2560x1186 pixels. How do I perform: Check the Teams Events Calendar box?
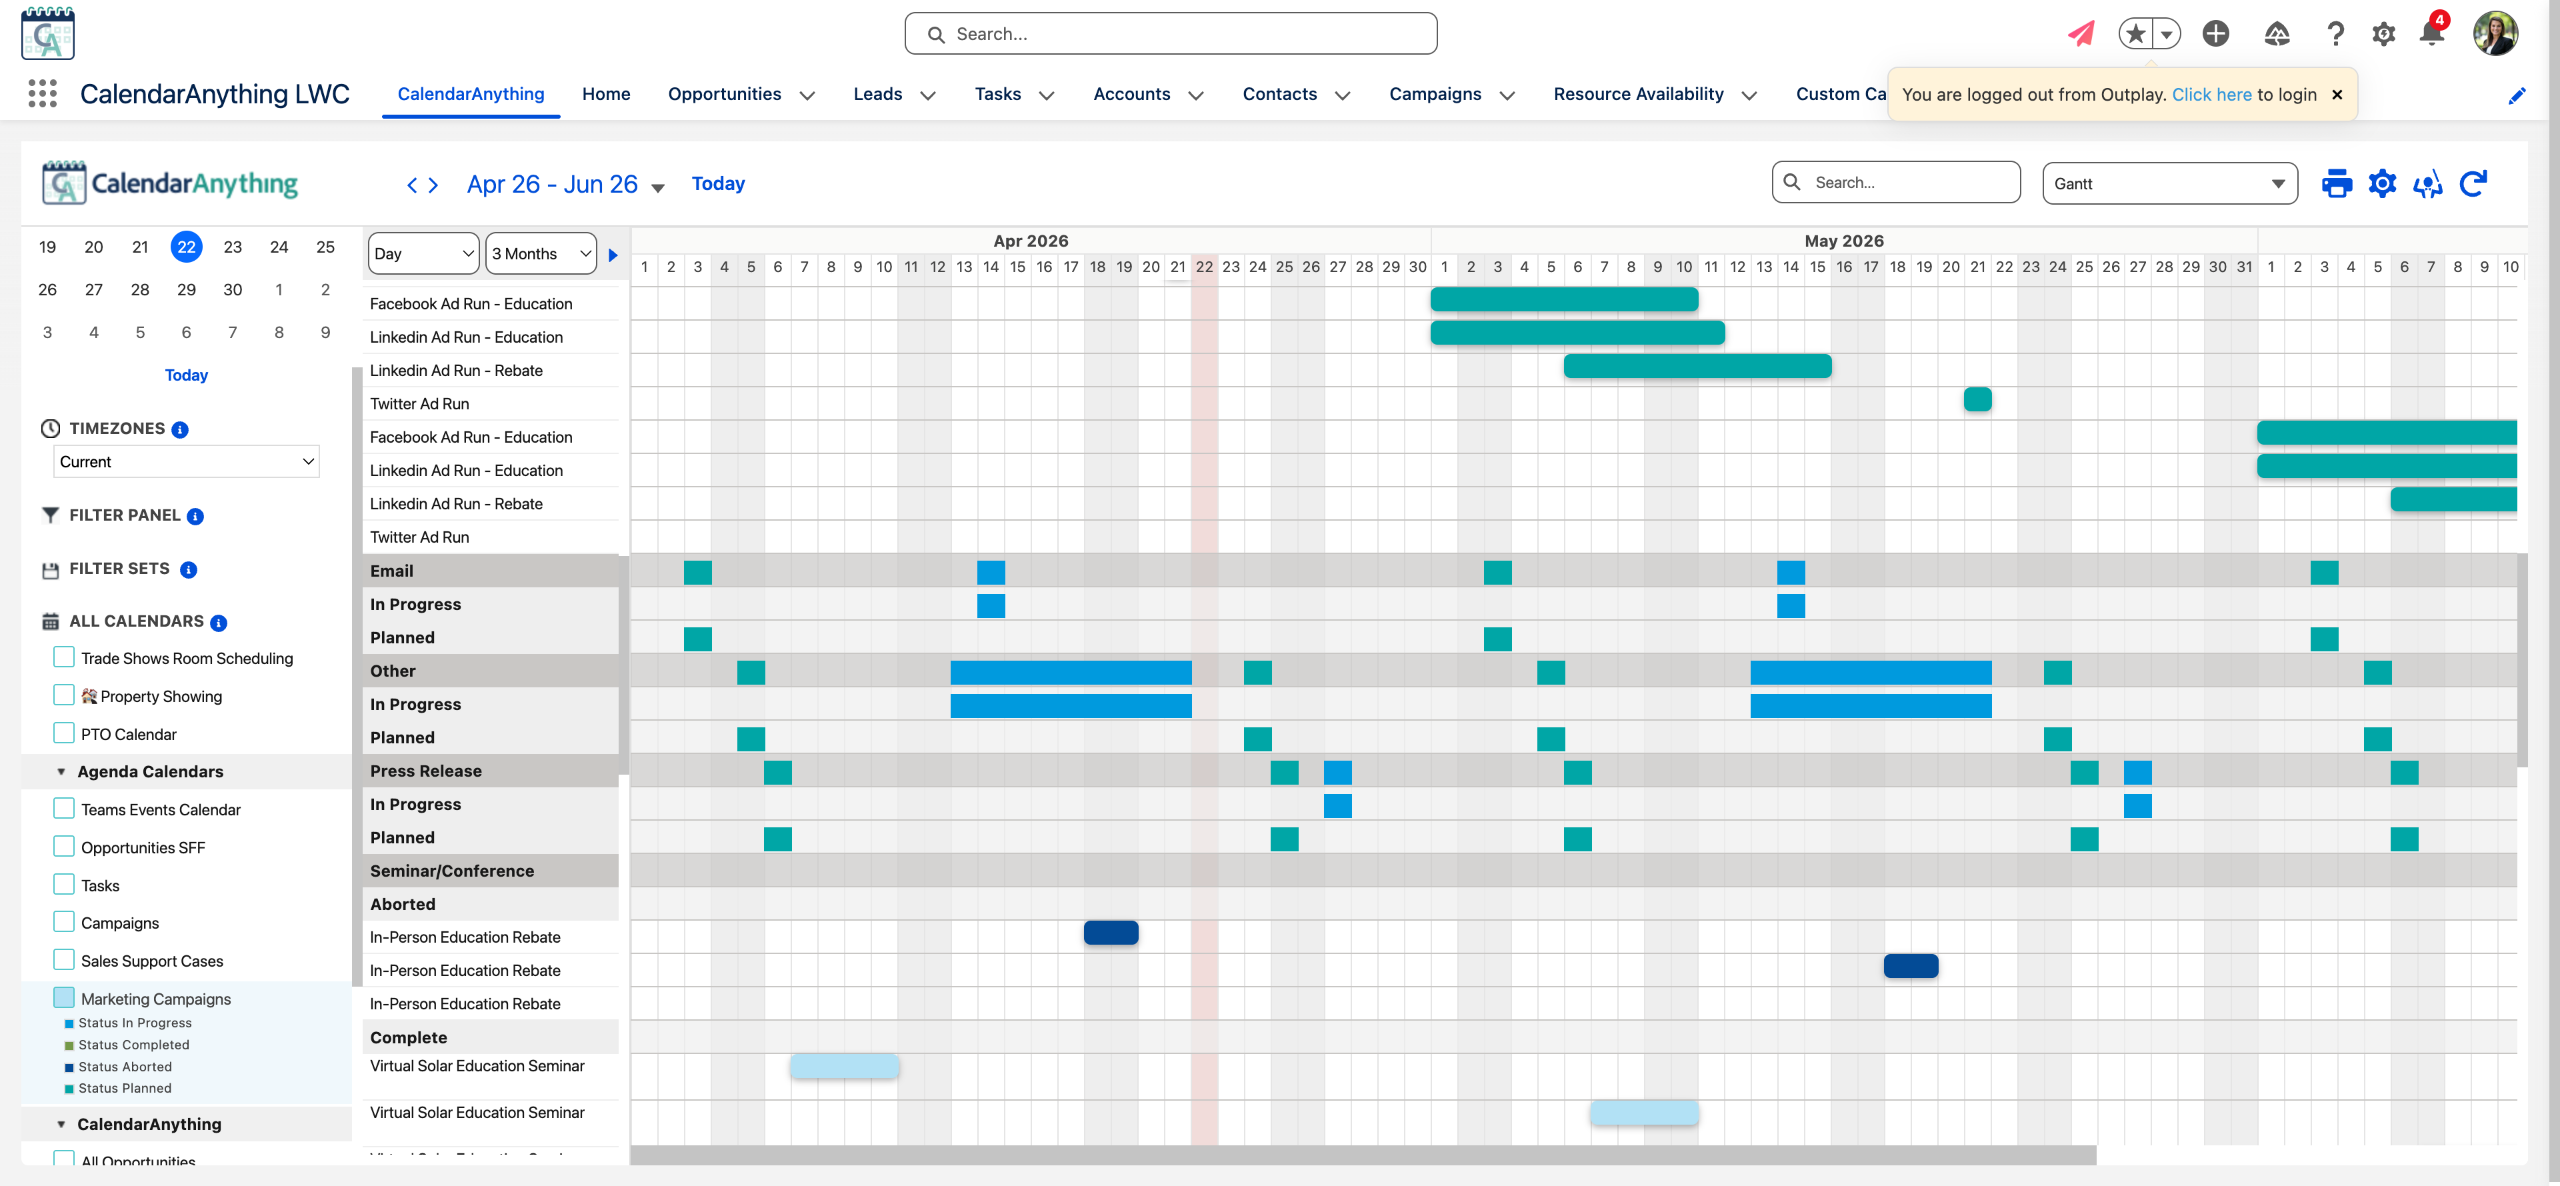[x=64, y=808]
